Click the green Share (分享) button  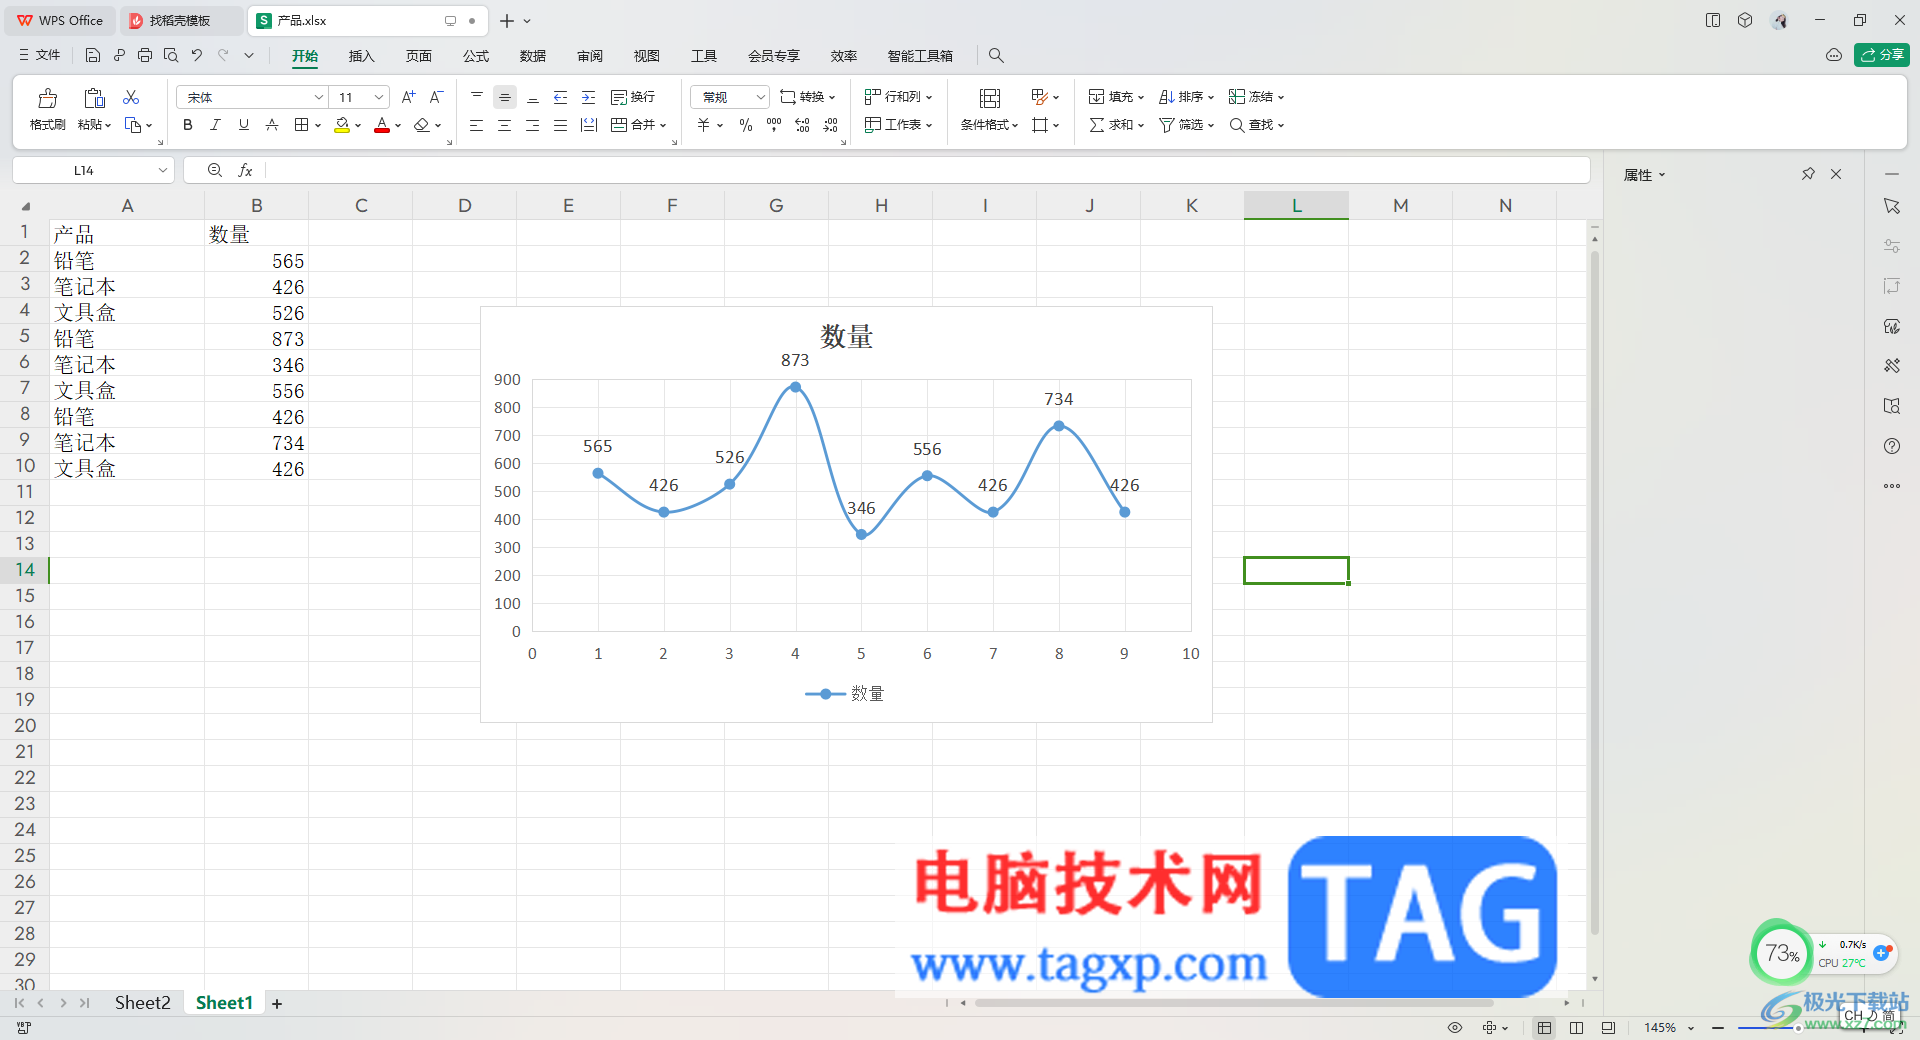[1881, 55]
